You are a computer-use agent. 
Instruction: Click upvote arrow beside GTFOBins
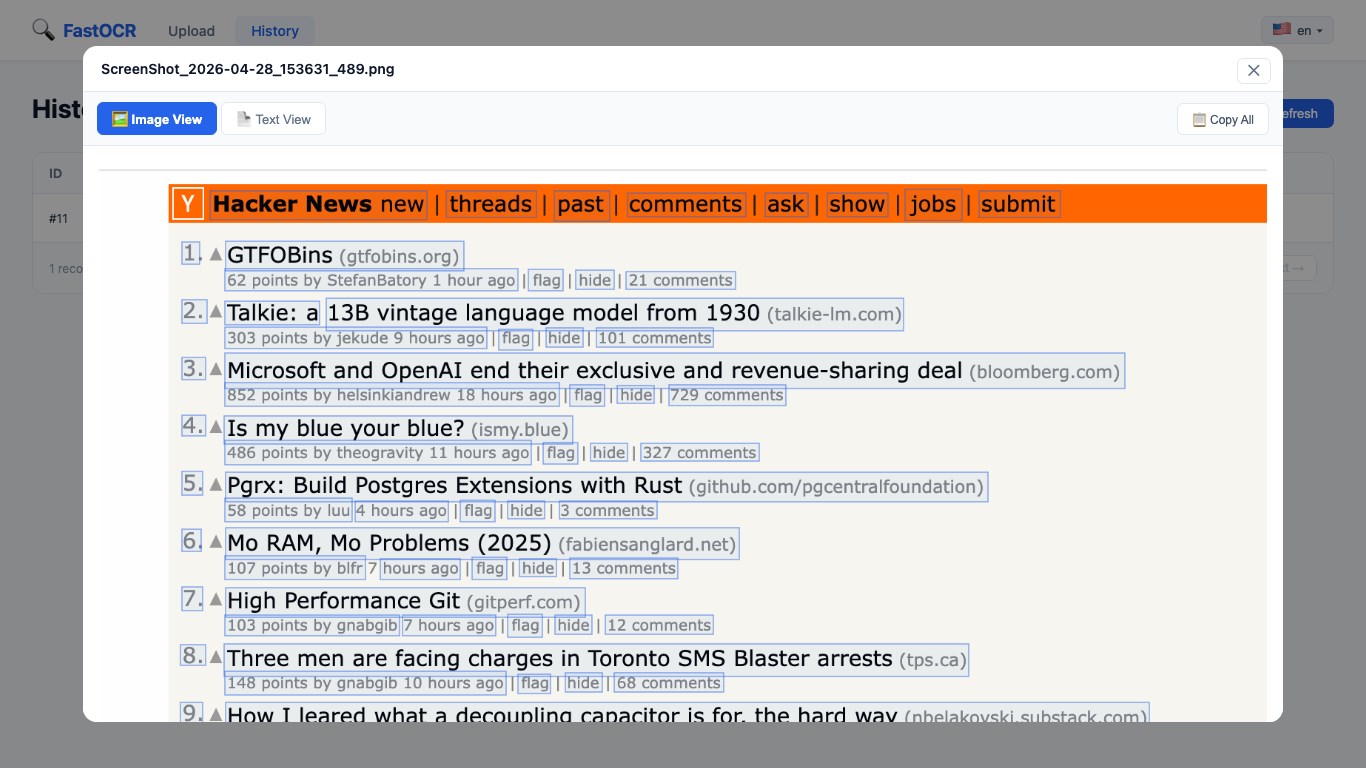click(x=215, y=255)
